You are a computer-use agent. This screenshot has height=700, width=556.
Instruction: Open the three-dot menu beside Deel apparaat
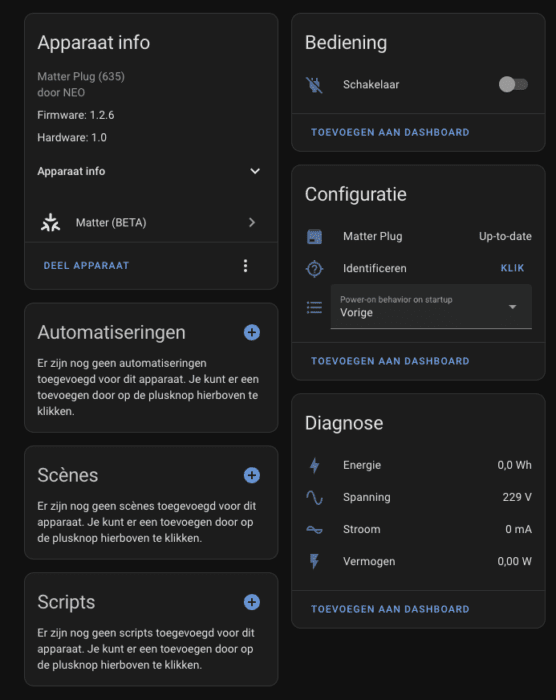(245, 266)
